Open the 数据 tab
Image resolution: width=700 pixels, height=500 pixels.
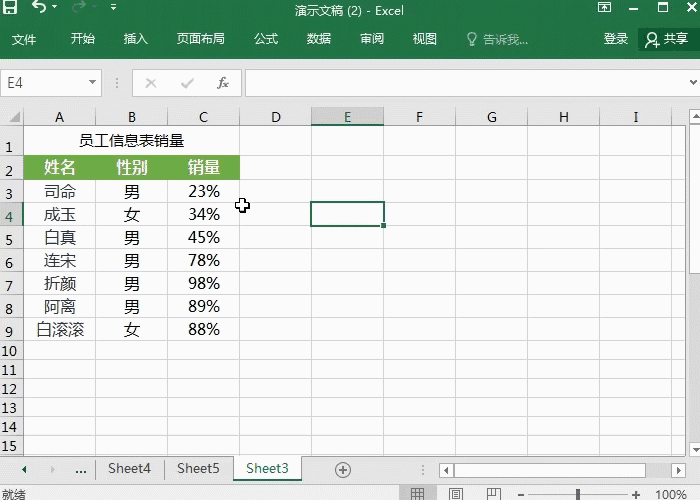[319, 39]
